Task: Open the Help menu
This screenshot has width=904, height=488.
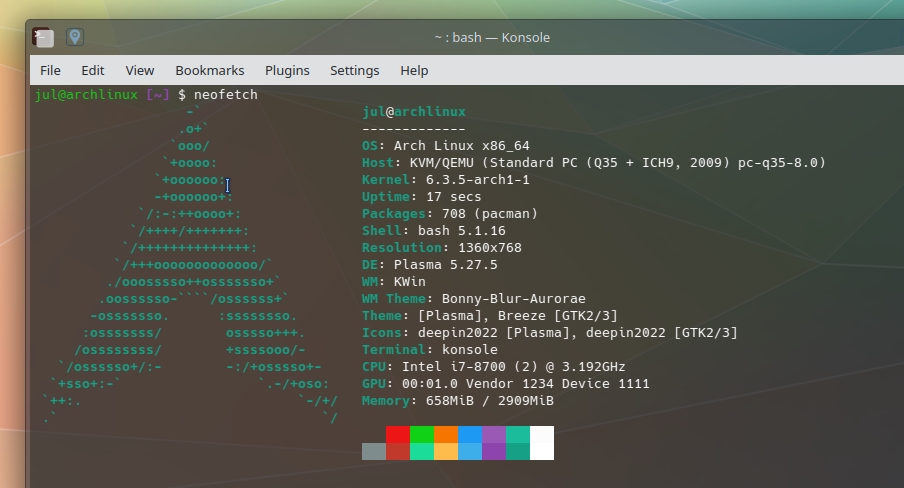Action: 414,70
